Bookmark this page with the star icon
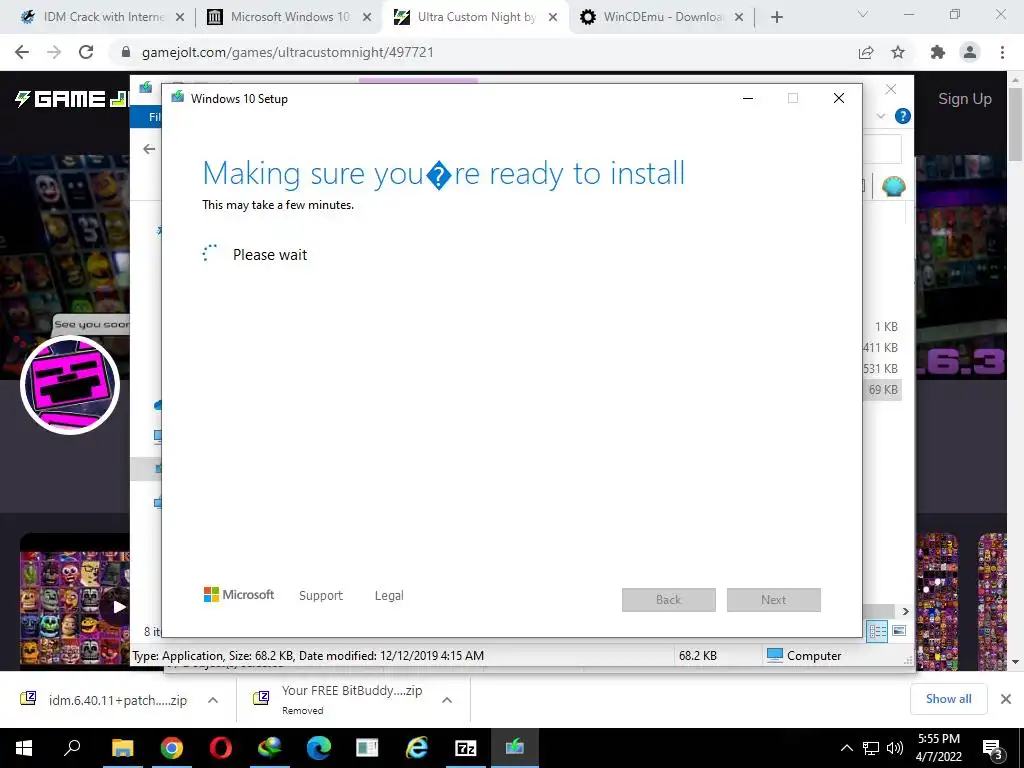1024x768 pixels. click(x=898, y=52)
